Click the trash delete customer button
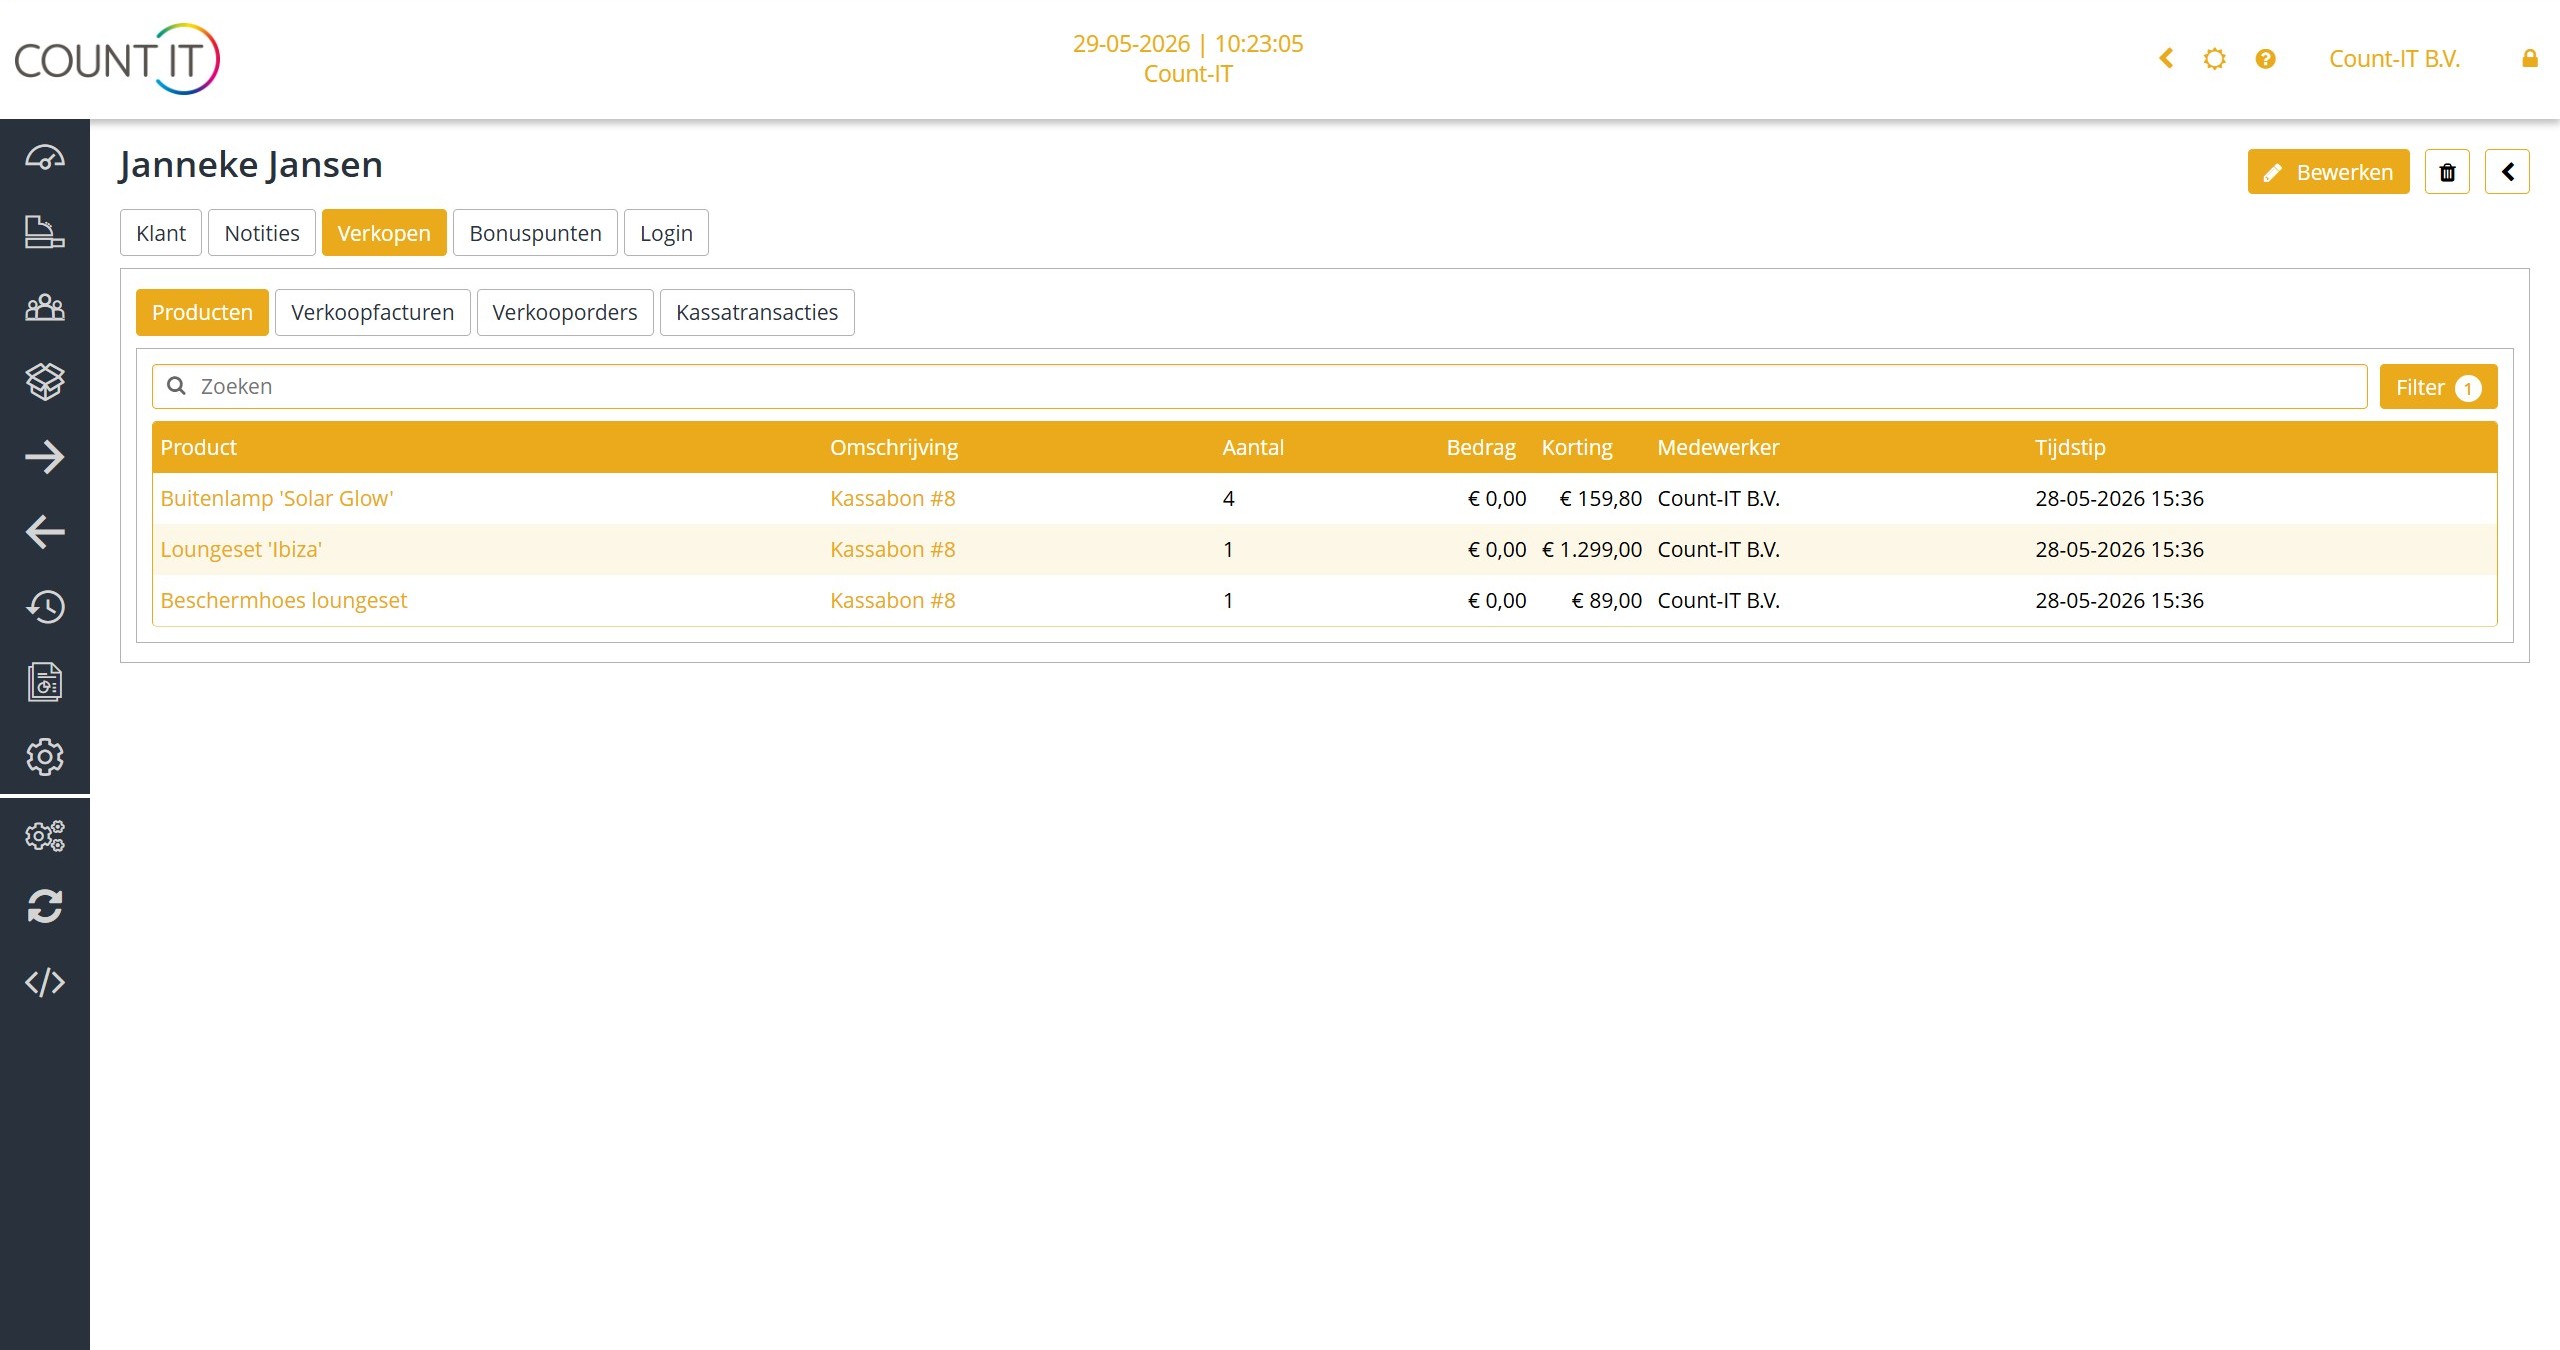 tap(2447, 172)
